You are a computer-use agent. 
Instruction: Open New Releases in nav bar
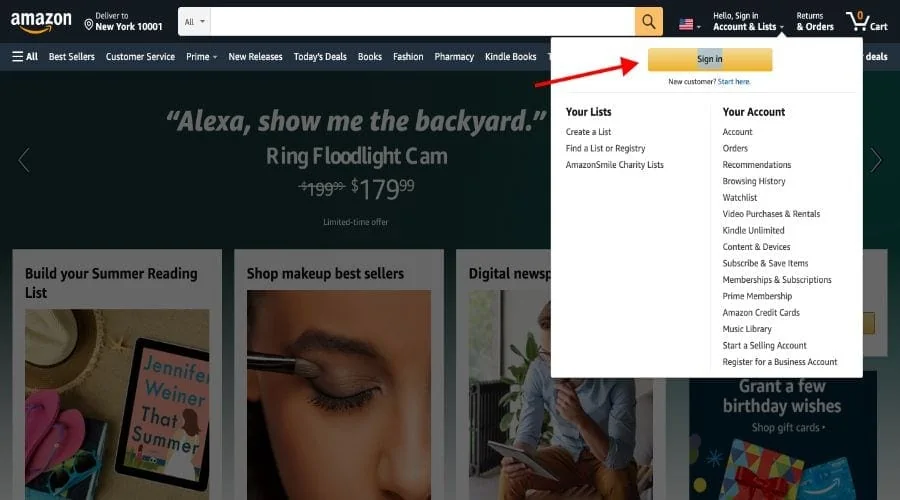pyautogui.click(x=255, y=57)
